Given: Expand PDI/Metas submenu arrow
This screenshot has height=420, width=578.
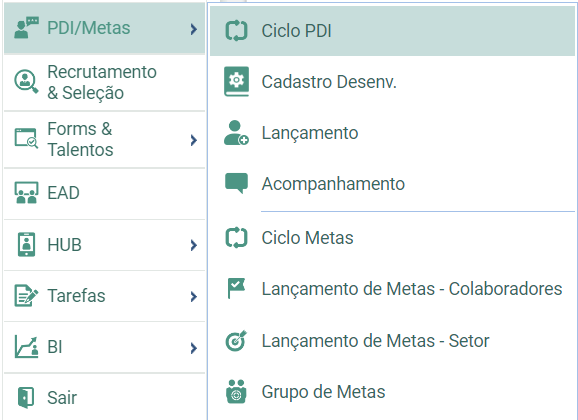Looking at the screenshot, I should coord(194,29).
